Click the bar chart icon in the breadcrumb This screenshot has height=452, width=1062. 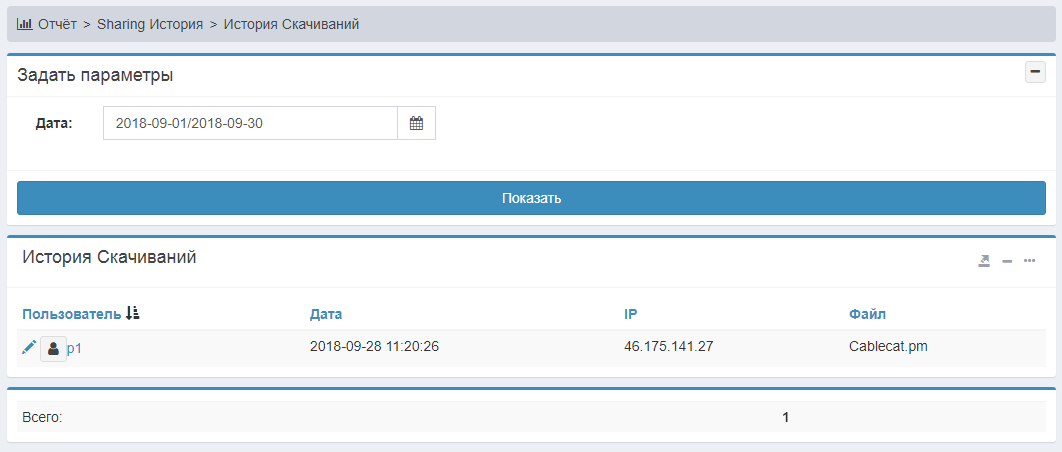(x=25, y=23)
